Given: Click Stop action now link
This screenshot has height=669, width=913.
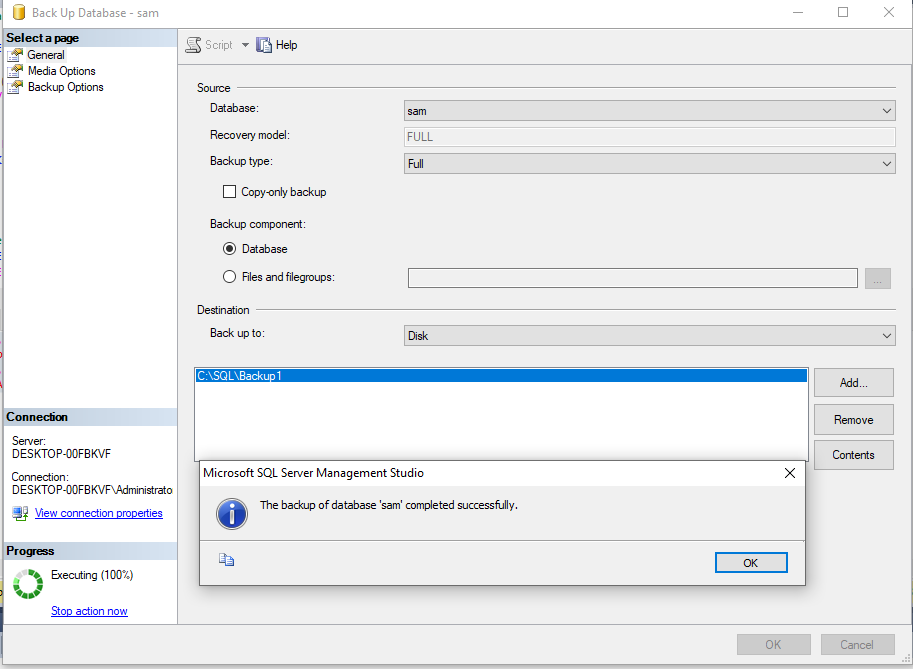Looking at the screenshot, I should pyautogui.click(x=89, y=611).
